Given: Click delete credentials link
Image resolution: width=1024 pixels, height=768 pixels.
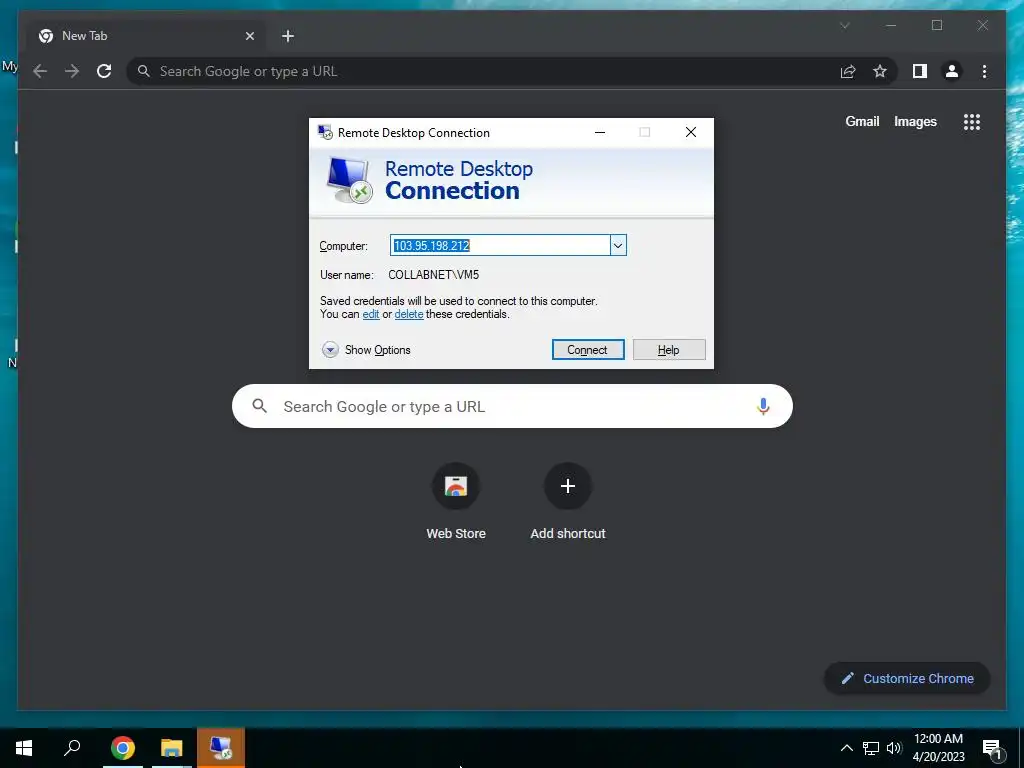Looking at the screenshot, I should click(x=409, y=314).
